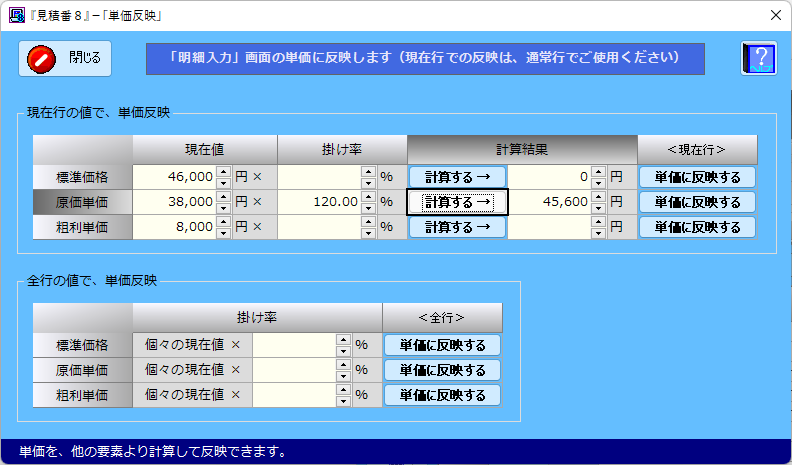This screenshot has height=465, width=792.
Task: Click the blue question mark help icon
Action: click(x=758, y=58)
